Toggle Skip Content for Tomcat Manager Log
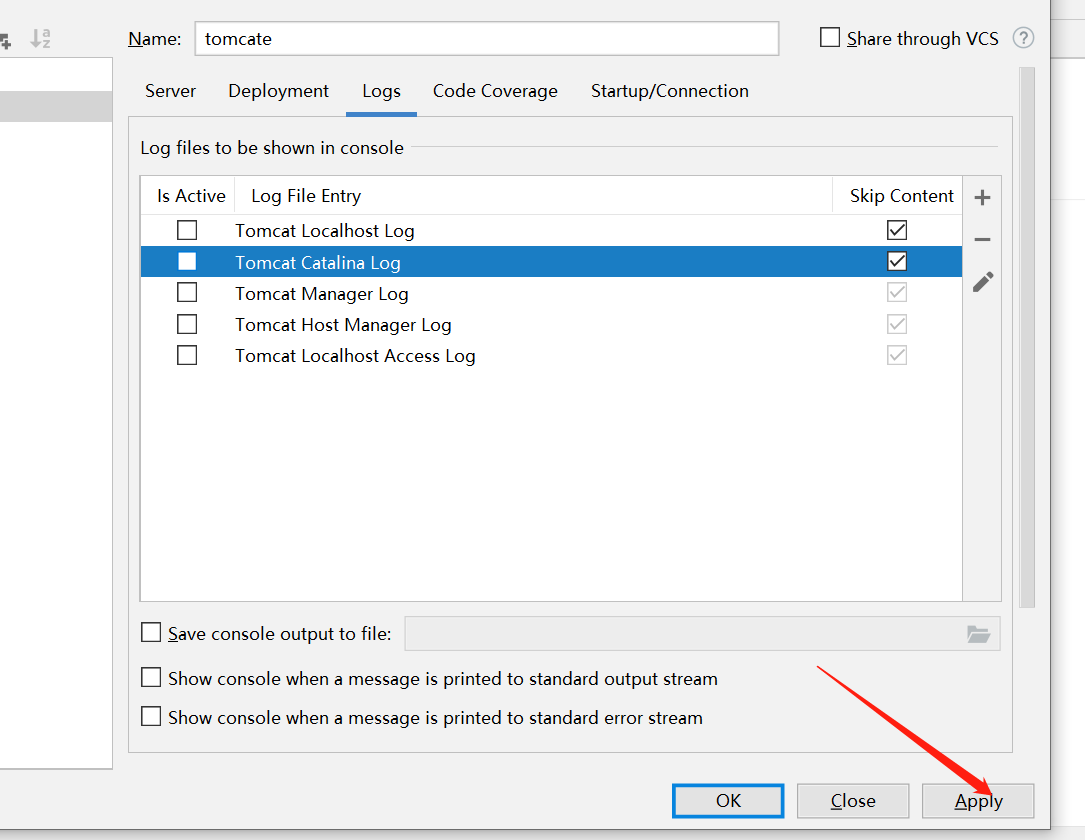The width and height of the screenshot is (1085, 840). coord(897,293)
